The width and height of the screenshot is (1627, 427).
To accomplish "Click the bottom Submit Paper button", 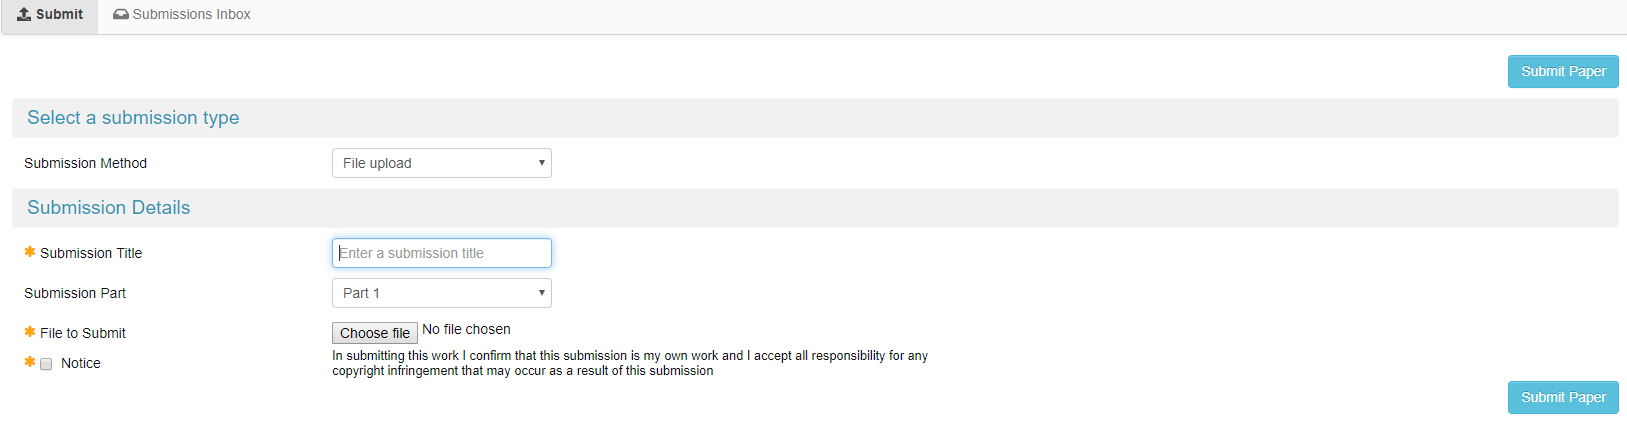I will point(1563,397).
